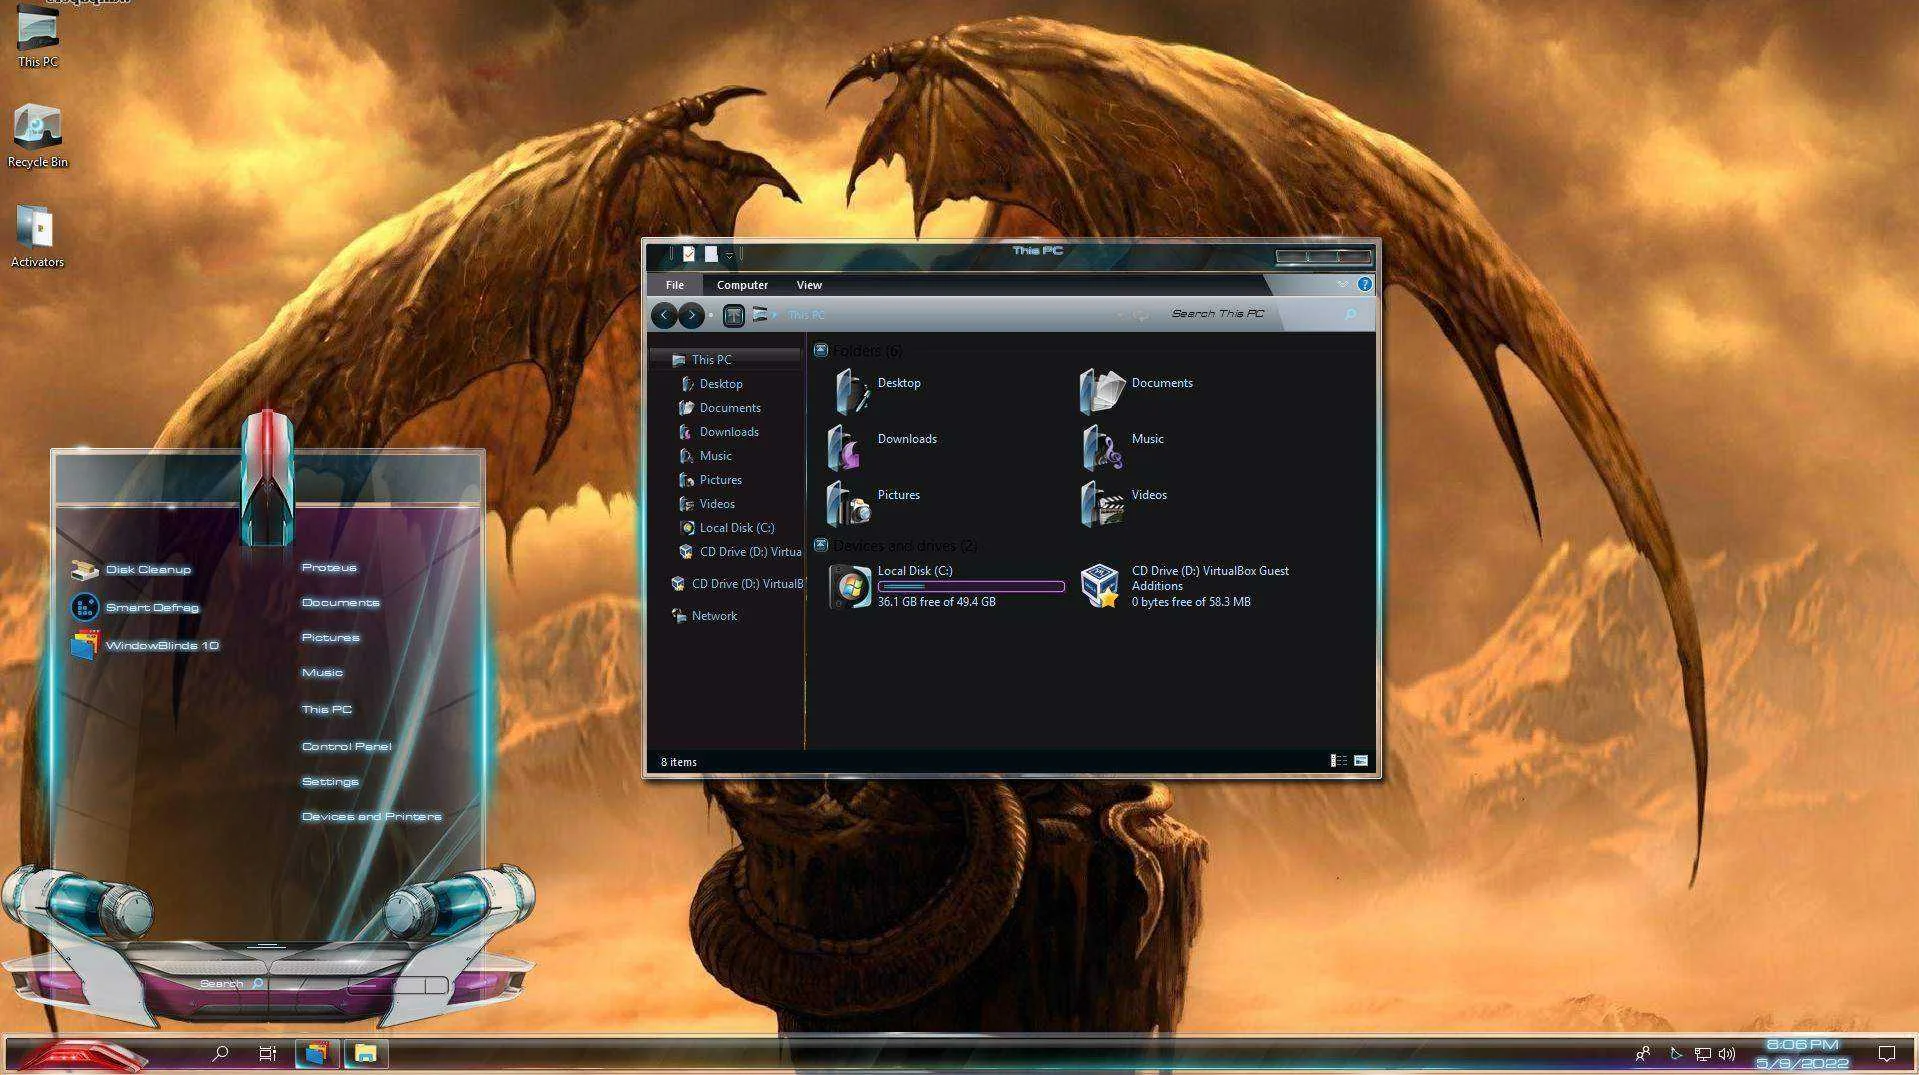Click the Up one level button in Explorer

pyautogui.click(x=733, y=316)
